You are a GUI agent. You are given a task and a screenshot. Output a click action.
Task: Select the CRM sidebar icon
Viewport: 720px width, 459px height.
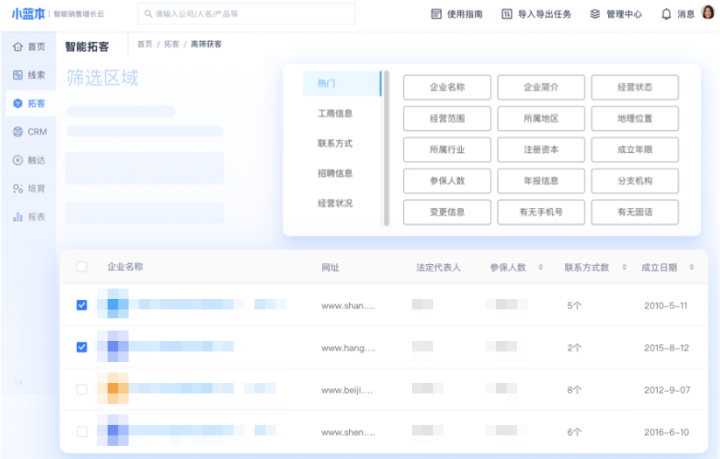coord(18,132)
